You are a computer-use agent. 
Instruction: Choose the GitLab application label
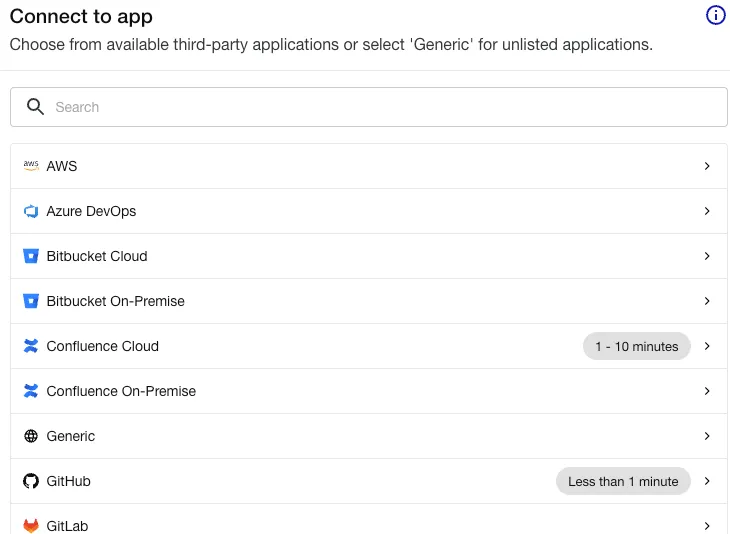point(67,526)
